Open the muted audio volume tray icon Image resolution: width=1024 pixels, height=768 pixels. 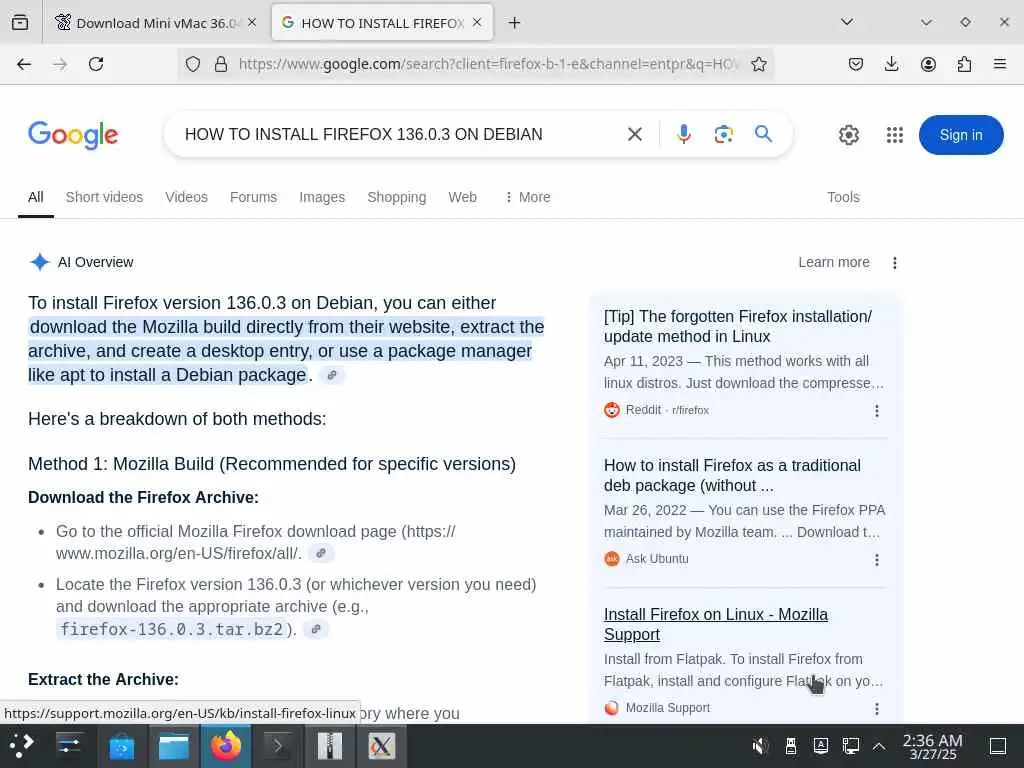[x=760, y=746]
